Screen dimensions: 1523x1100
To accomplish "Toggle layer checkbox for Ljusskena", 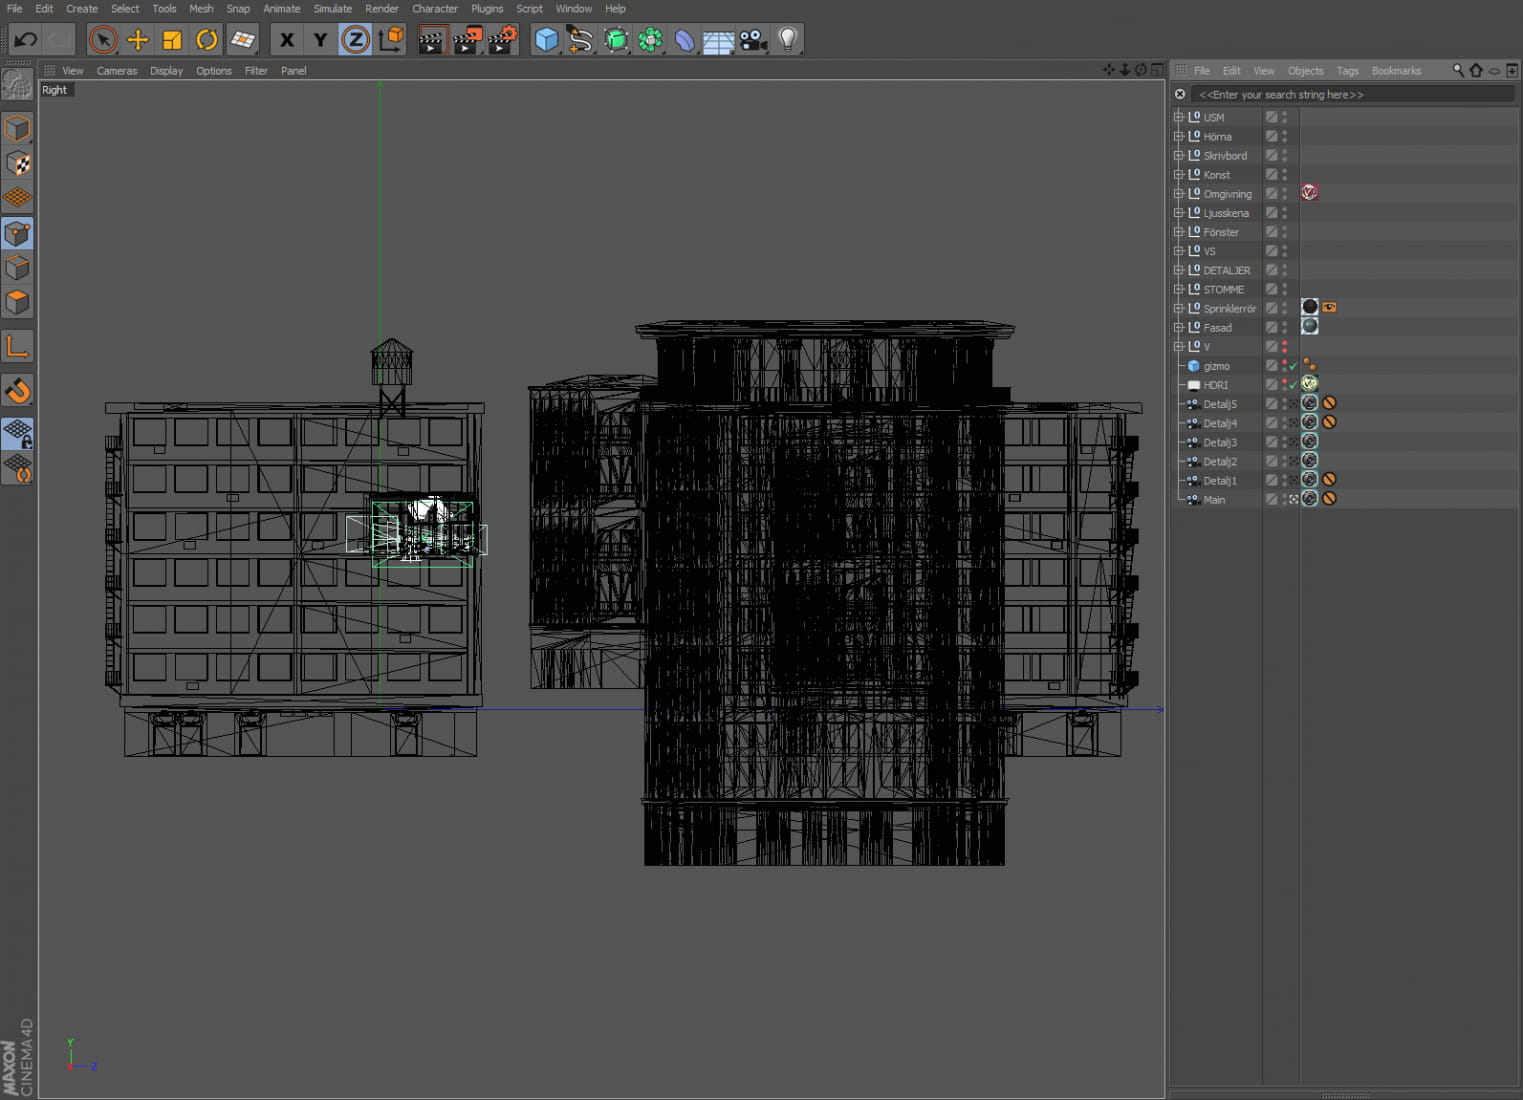I will click(x=1271, y=213).
